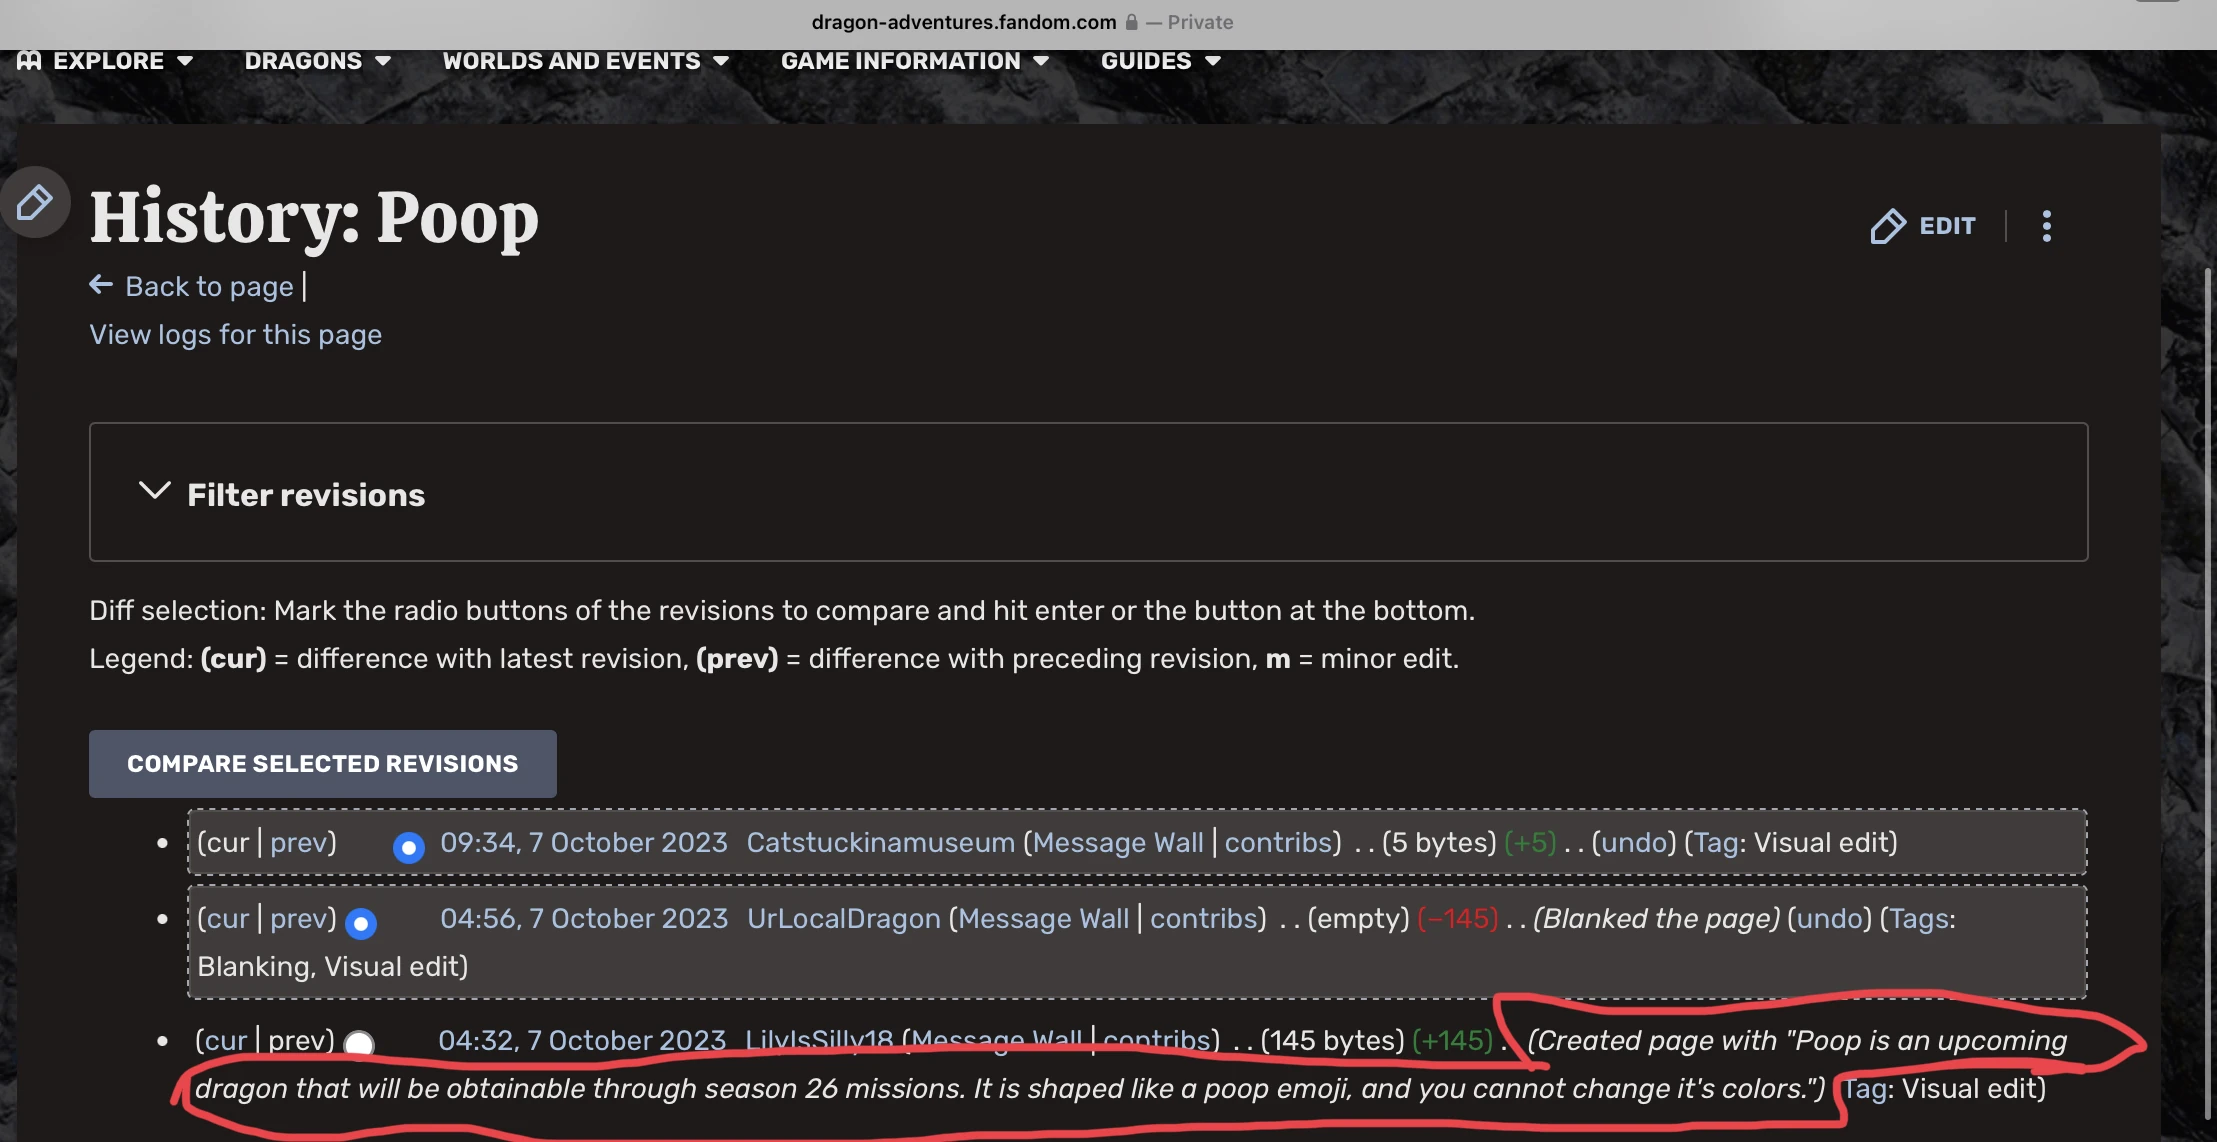The width and height of the screenshot is (2217, 1142).
Task: Select radio button for 09:34 revision
Action: (x=408, y=848)
